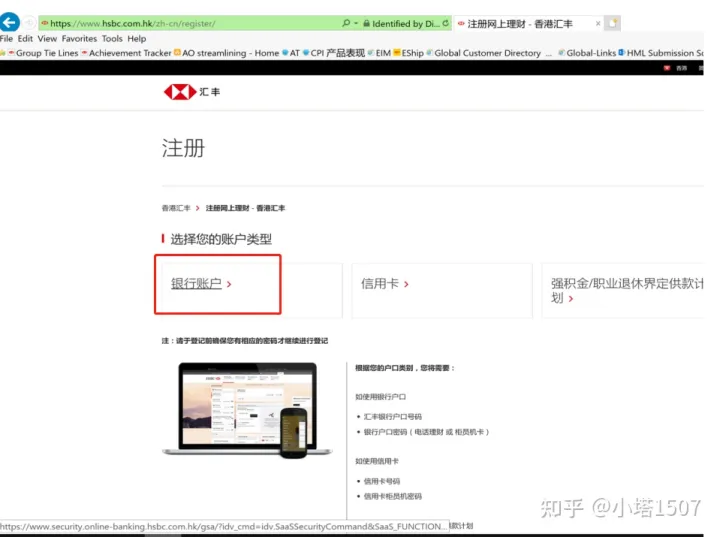Image resolution: width=720 pixels, height=537 pixels.
Task: Click the refresh icon in address bar
Action: 445,23
